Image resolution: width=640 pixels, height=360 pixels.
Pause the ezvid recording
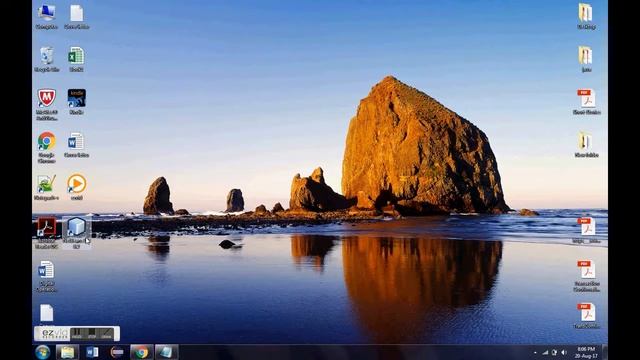click(x=77, y=333)
